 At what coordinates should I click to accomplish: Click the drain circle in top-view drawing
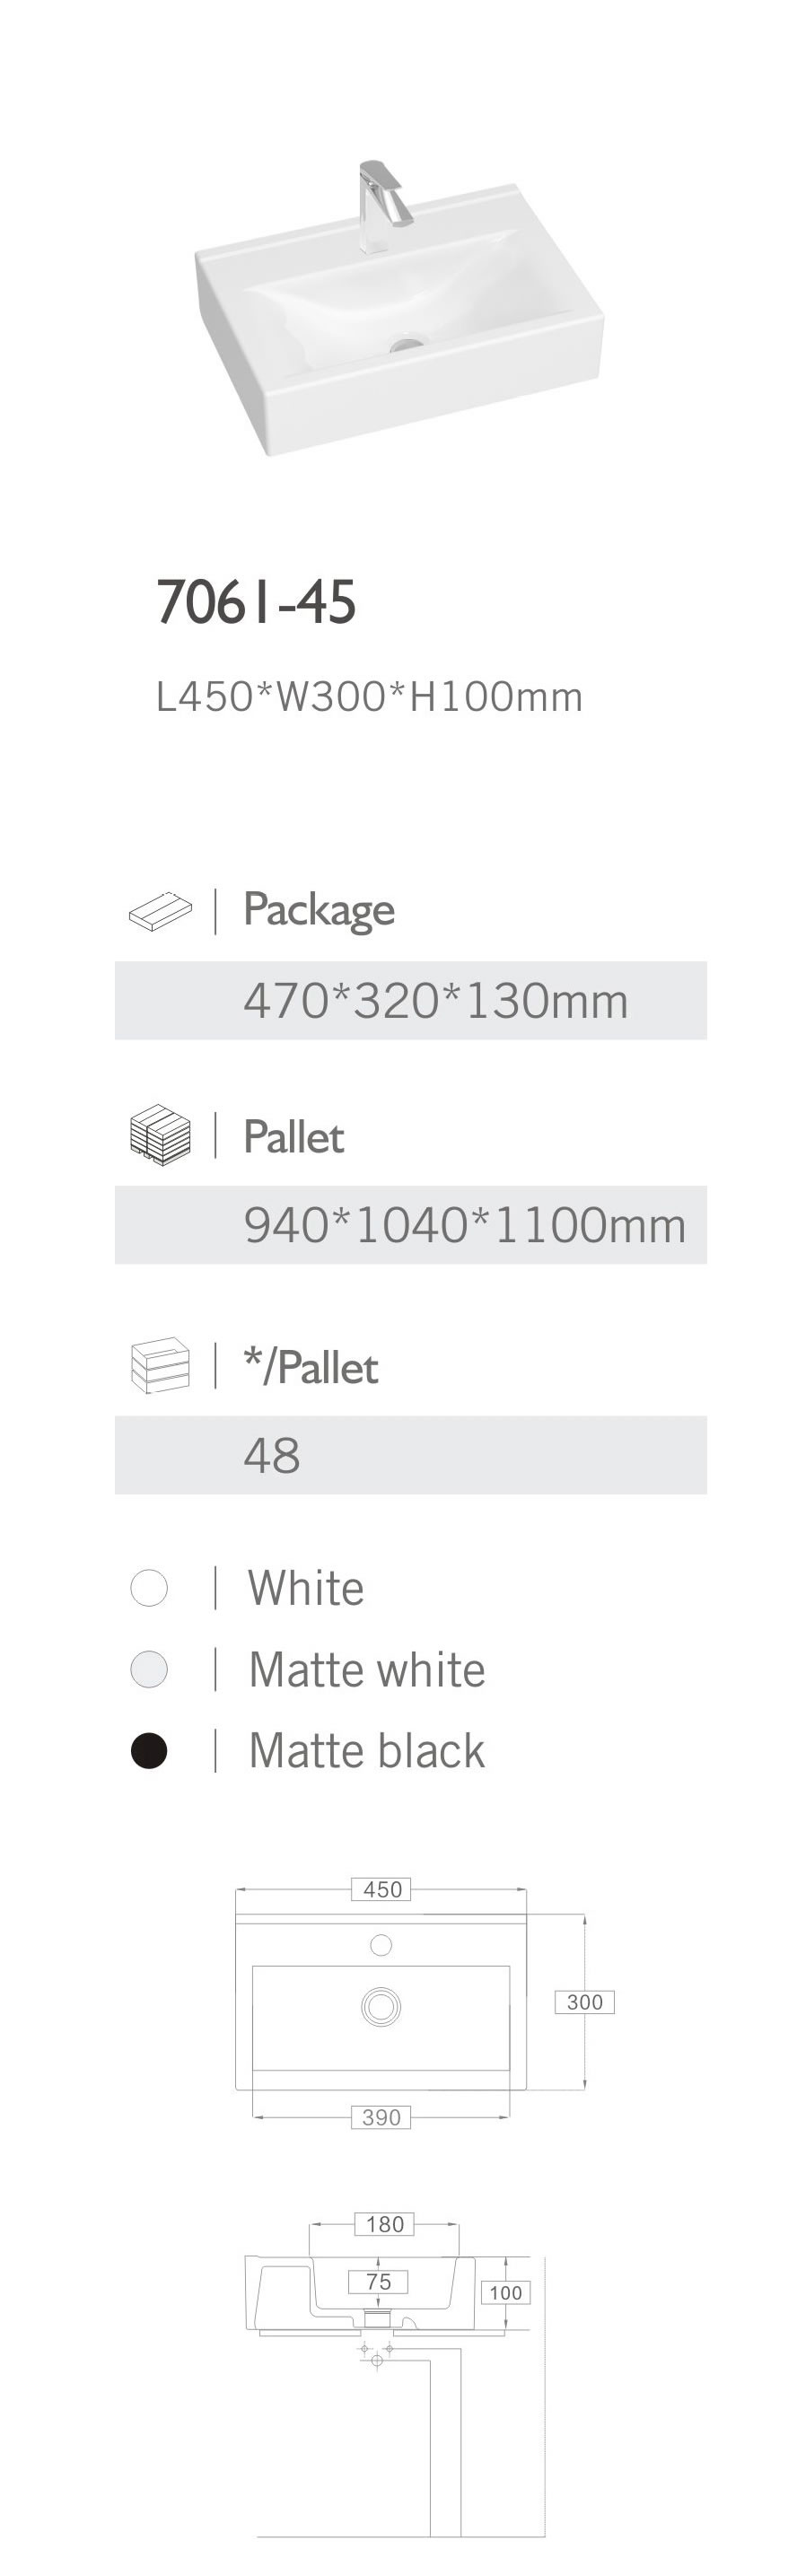tap(381, 2006)
